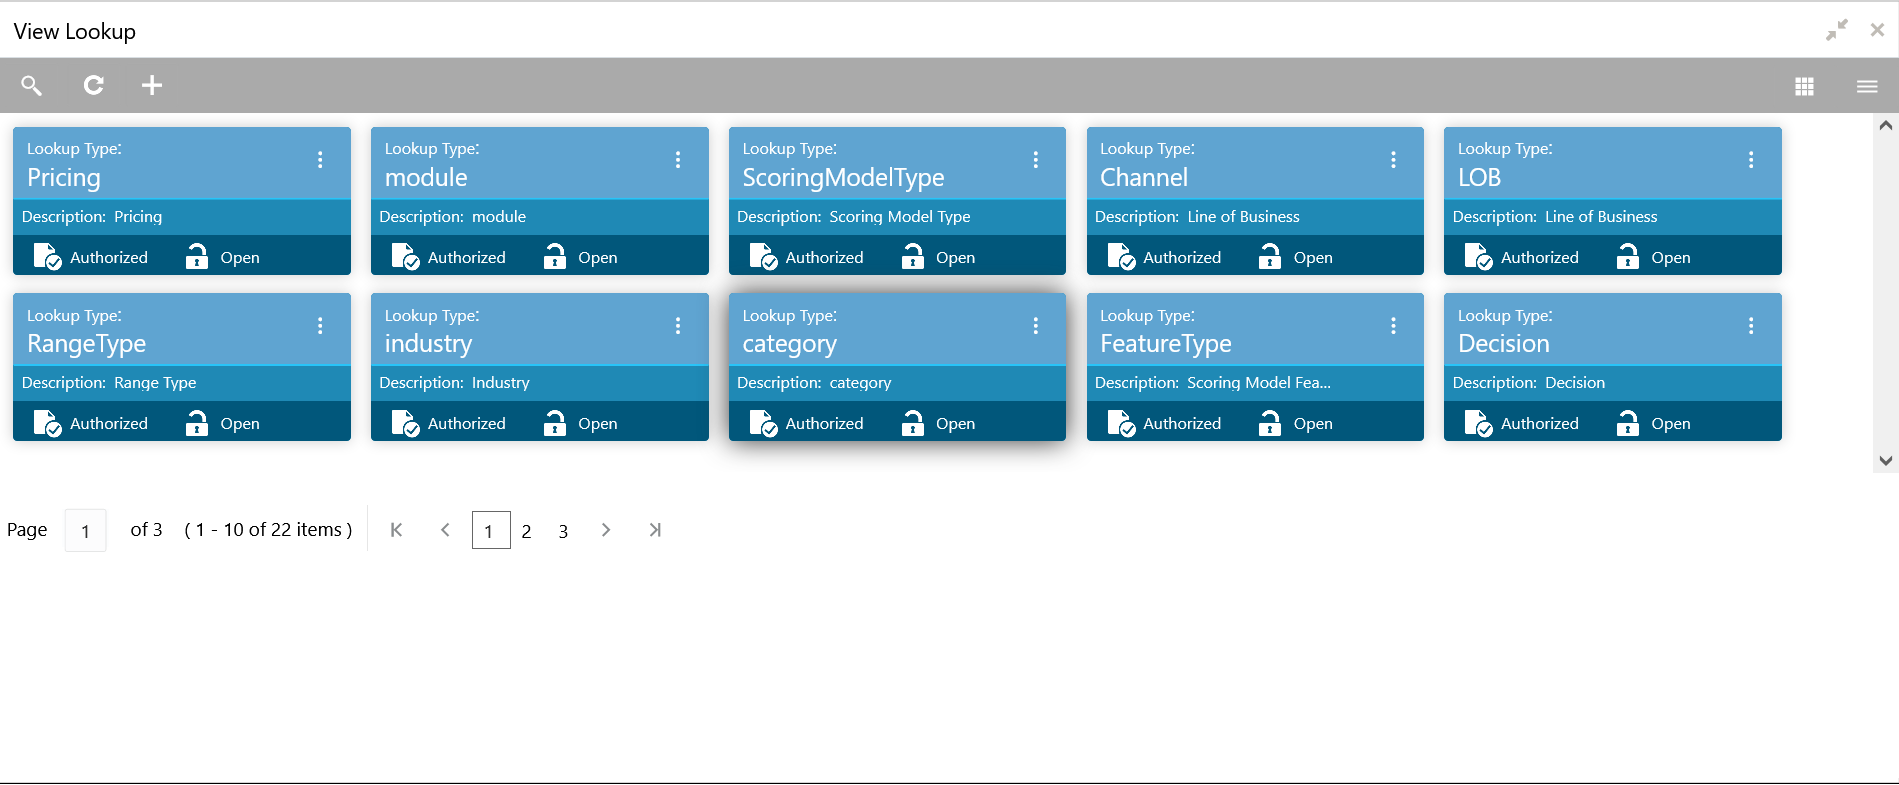Click the module lookup title
This screenshot has width=1899, height=785.
(426, 178)
